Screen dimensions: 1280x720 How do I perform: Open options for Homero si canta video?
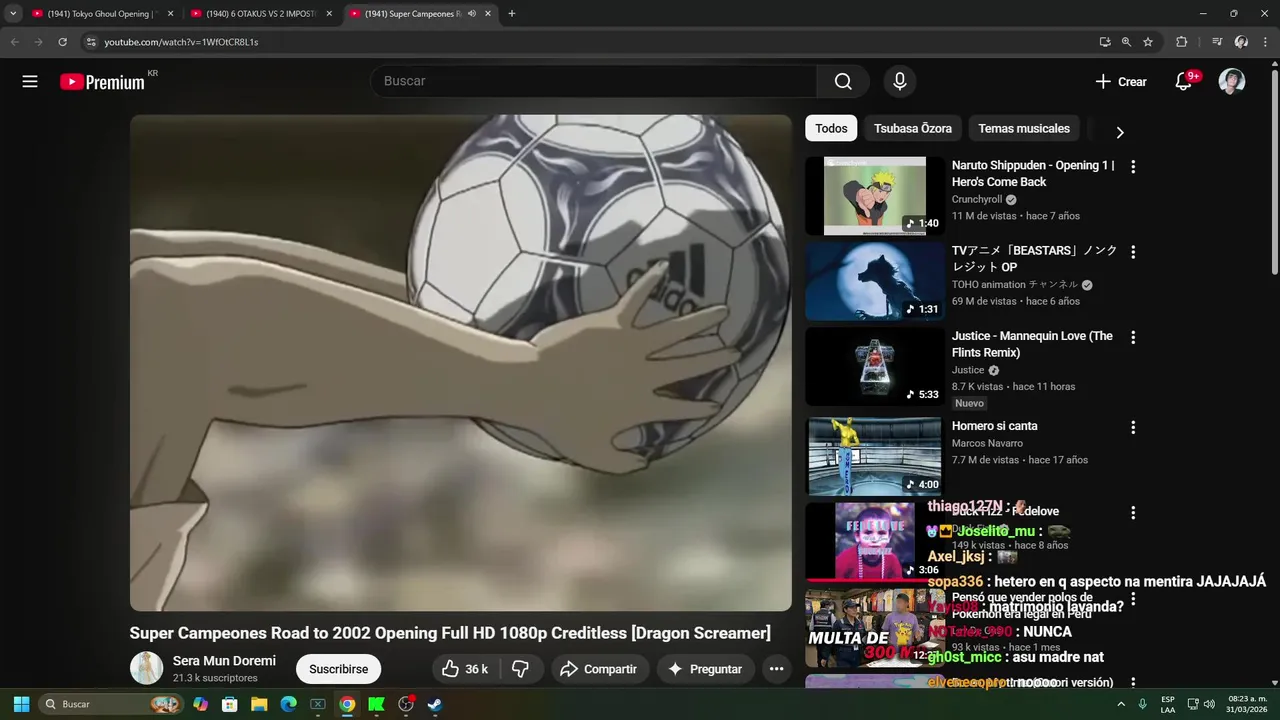click(x=1133, y=427)
